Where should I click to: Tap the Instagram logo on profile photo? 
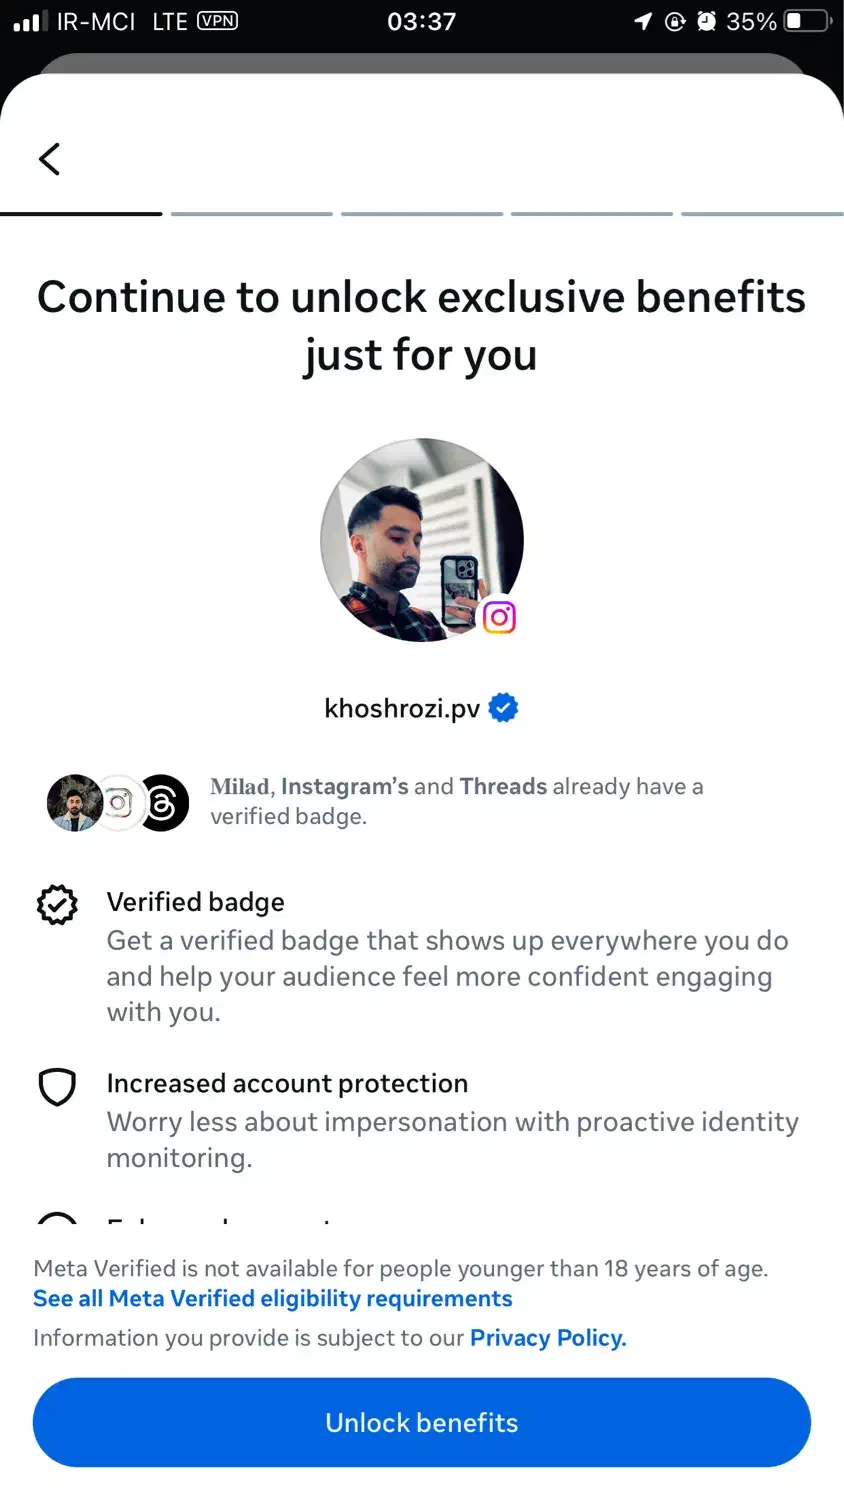pos(499,617)
